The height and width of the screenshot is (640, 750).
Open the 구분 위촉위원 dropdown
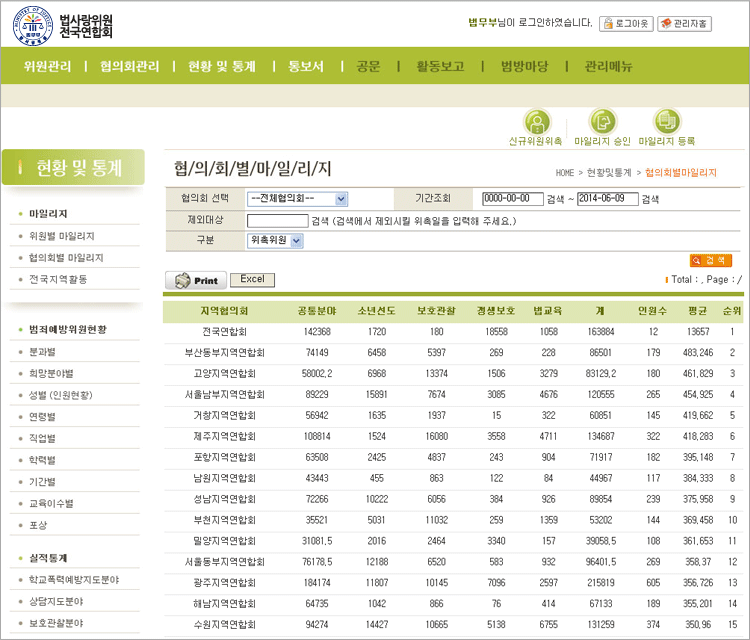tap(275, 240)
